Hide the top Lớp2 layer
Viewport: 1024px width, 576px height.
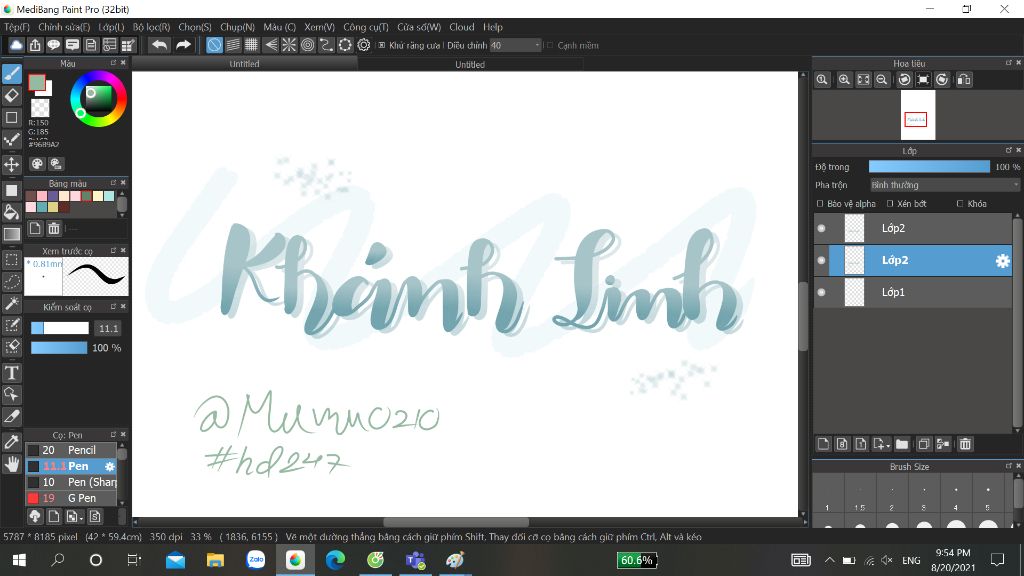pos(822,228)
